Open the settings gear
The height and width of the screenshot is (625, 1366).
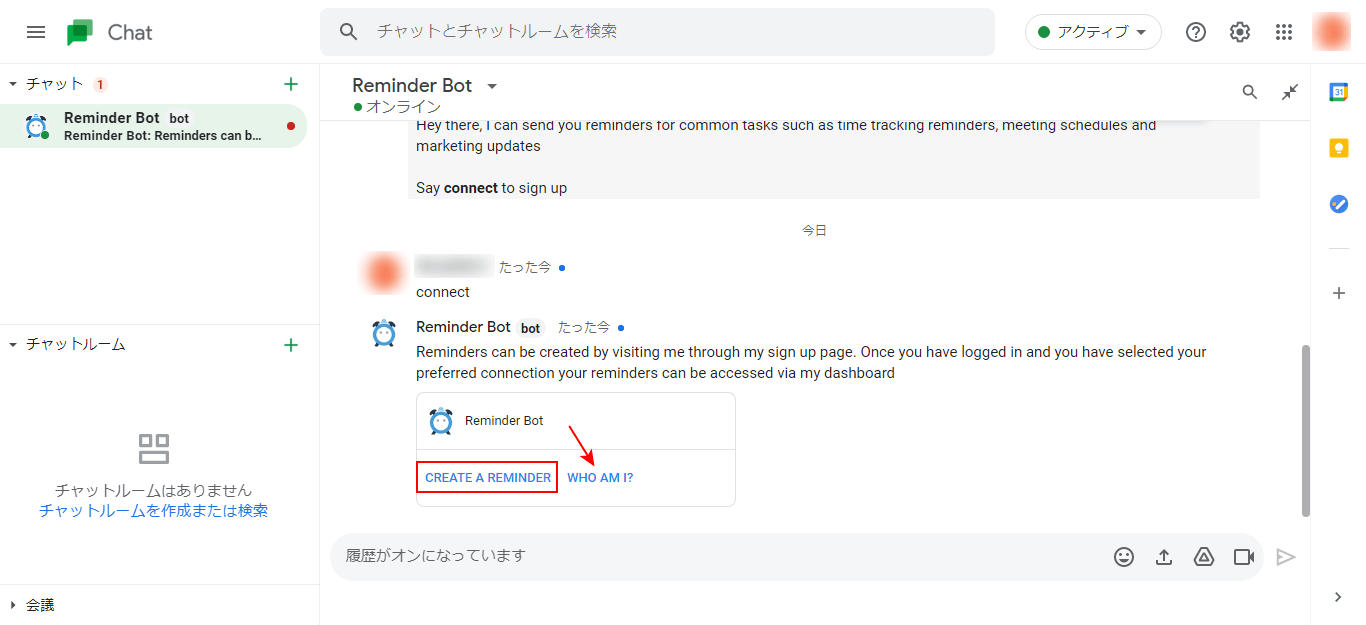point(1239,31)
